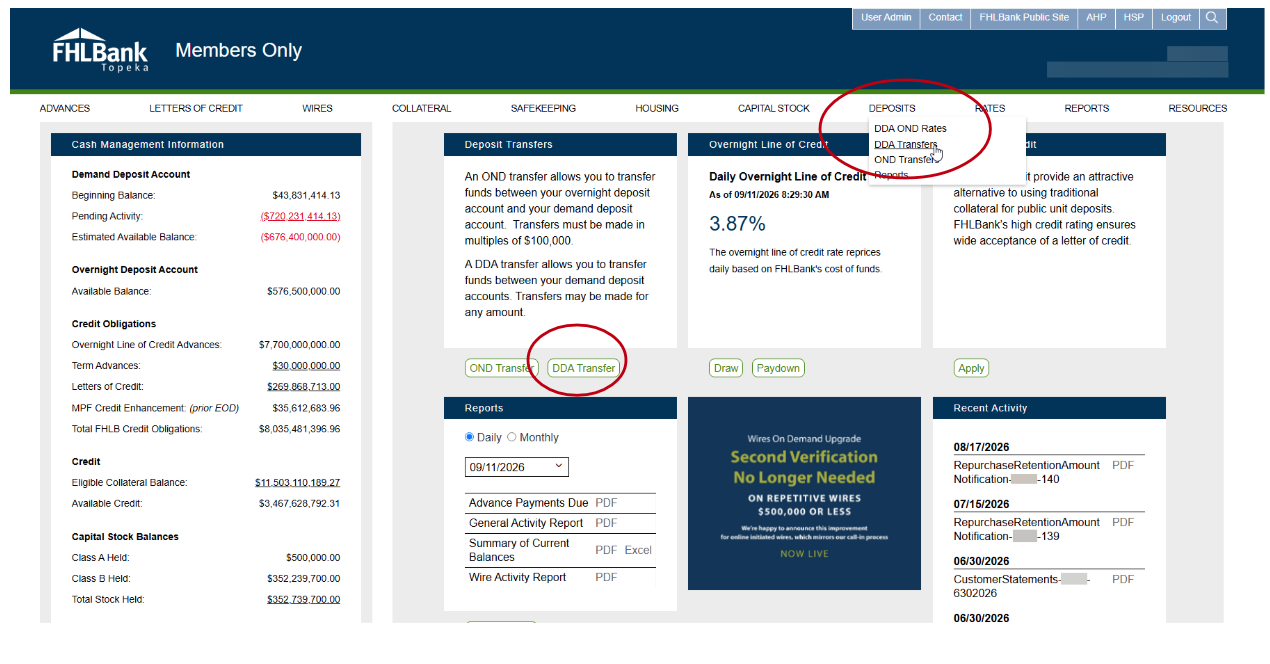Click the search magnifier icon
Image resolution: width=1270 pixels, height=664 pixels.
1212,18
